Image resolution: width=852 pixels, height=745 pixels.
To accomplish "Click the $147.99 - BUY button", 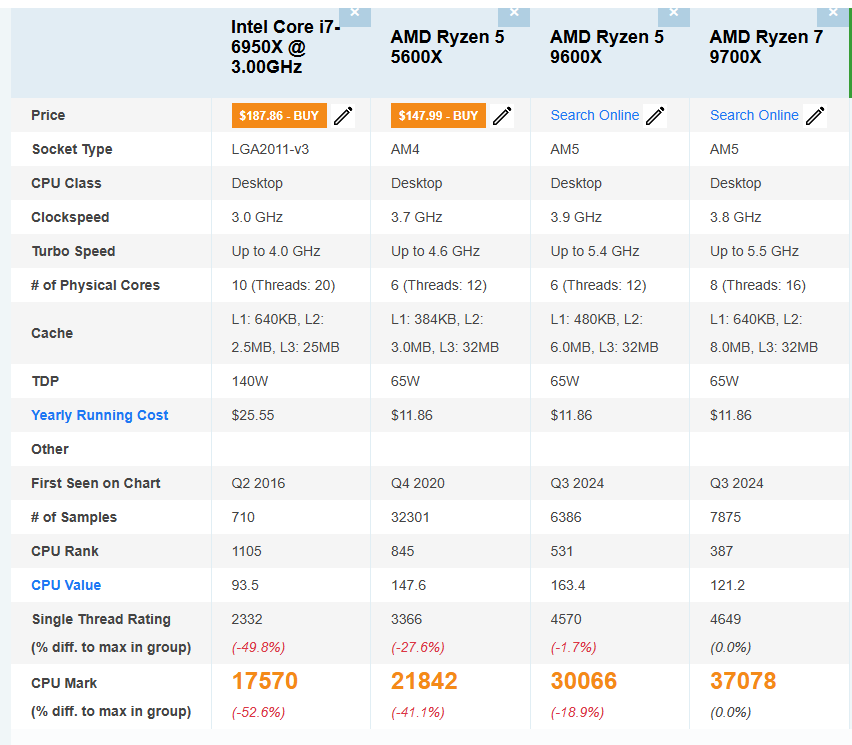I will click(438, 116).
